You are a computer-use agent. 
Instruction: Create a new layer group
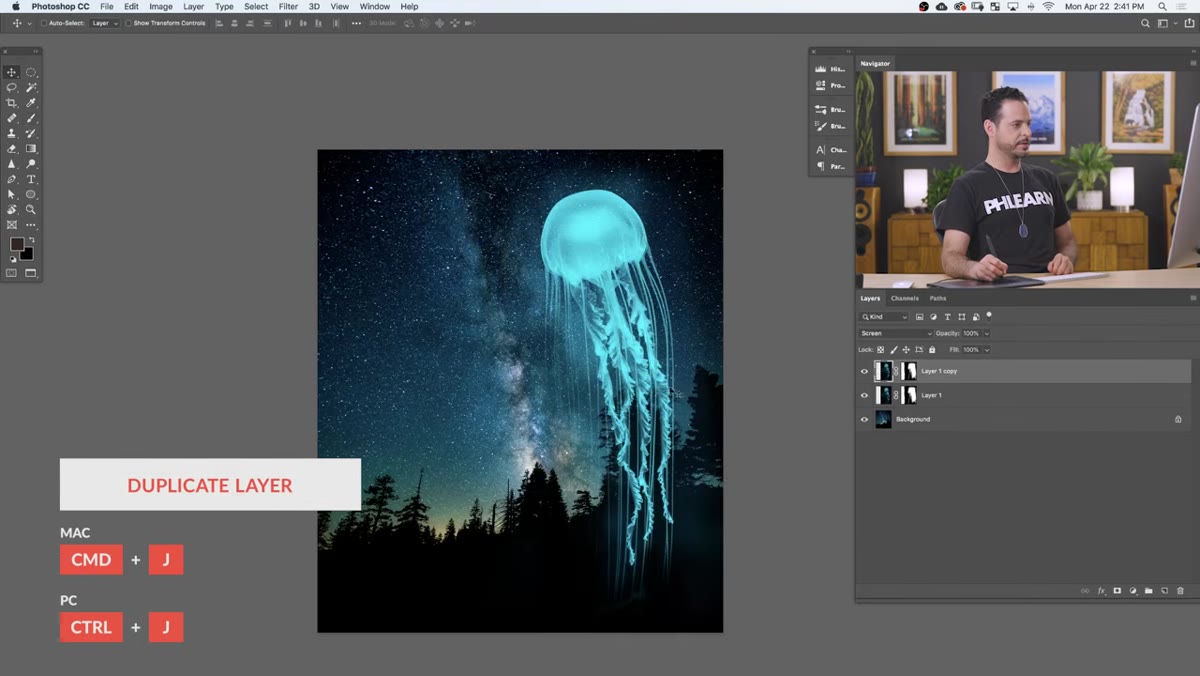pos(1149,591)
